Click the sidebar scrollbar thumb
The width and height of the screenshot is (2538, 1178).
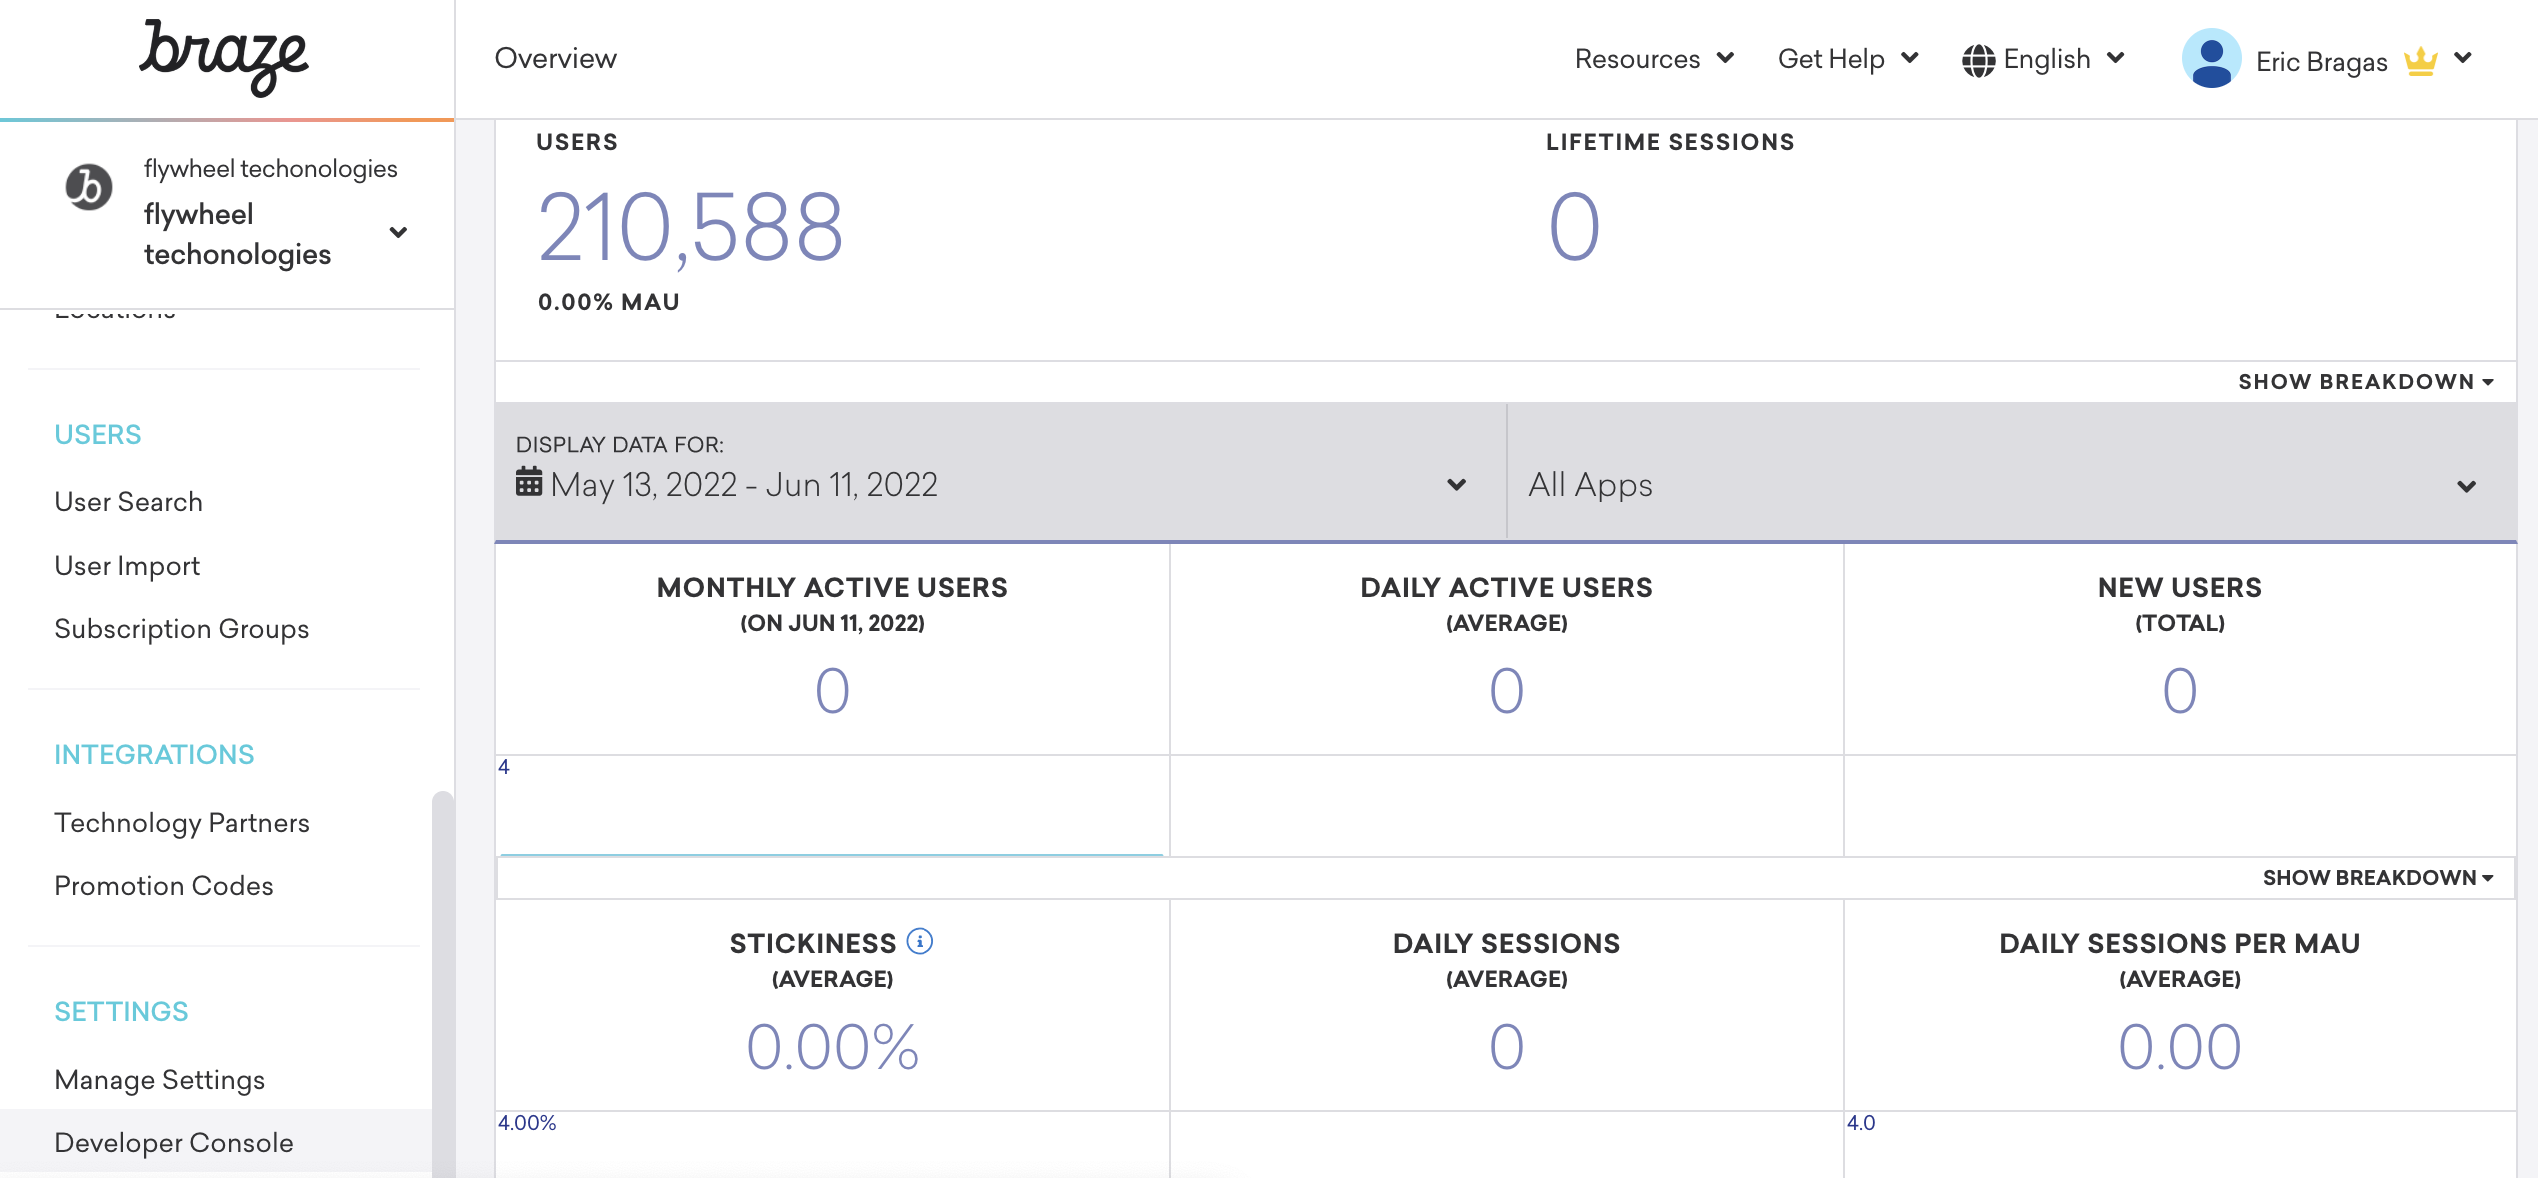pos(443,984)
